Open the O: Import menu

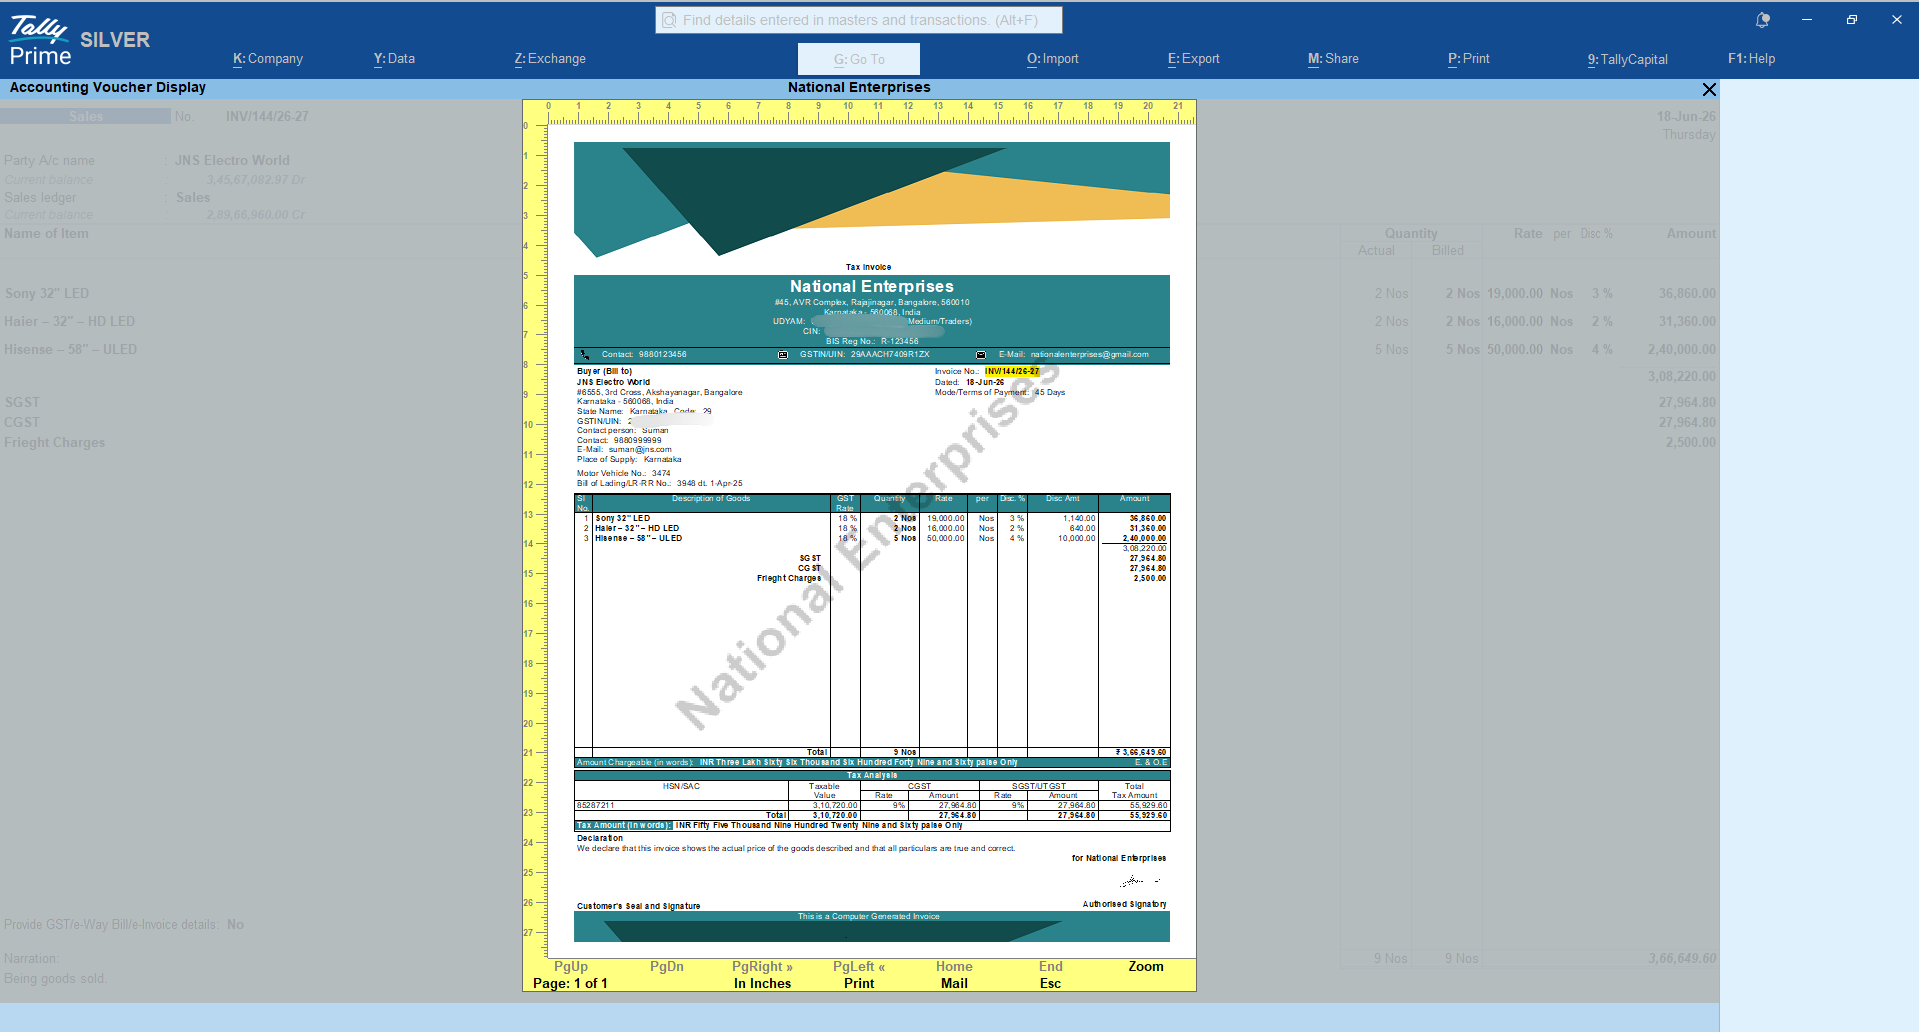(x=1053, y=59)
